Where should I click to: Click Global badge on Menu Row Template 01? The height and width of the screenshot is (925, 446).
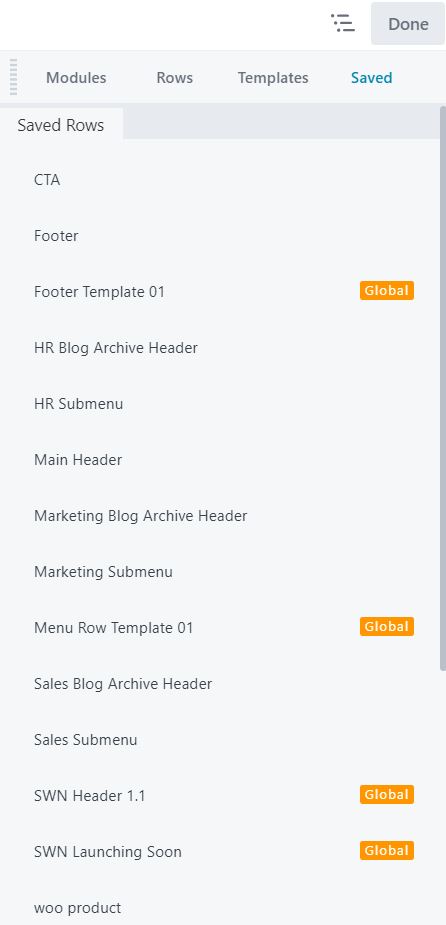pos(387,626)
